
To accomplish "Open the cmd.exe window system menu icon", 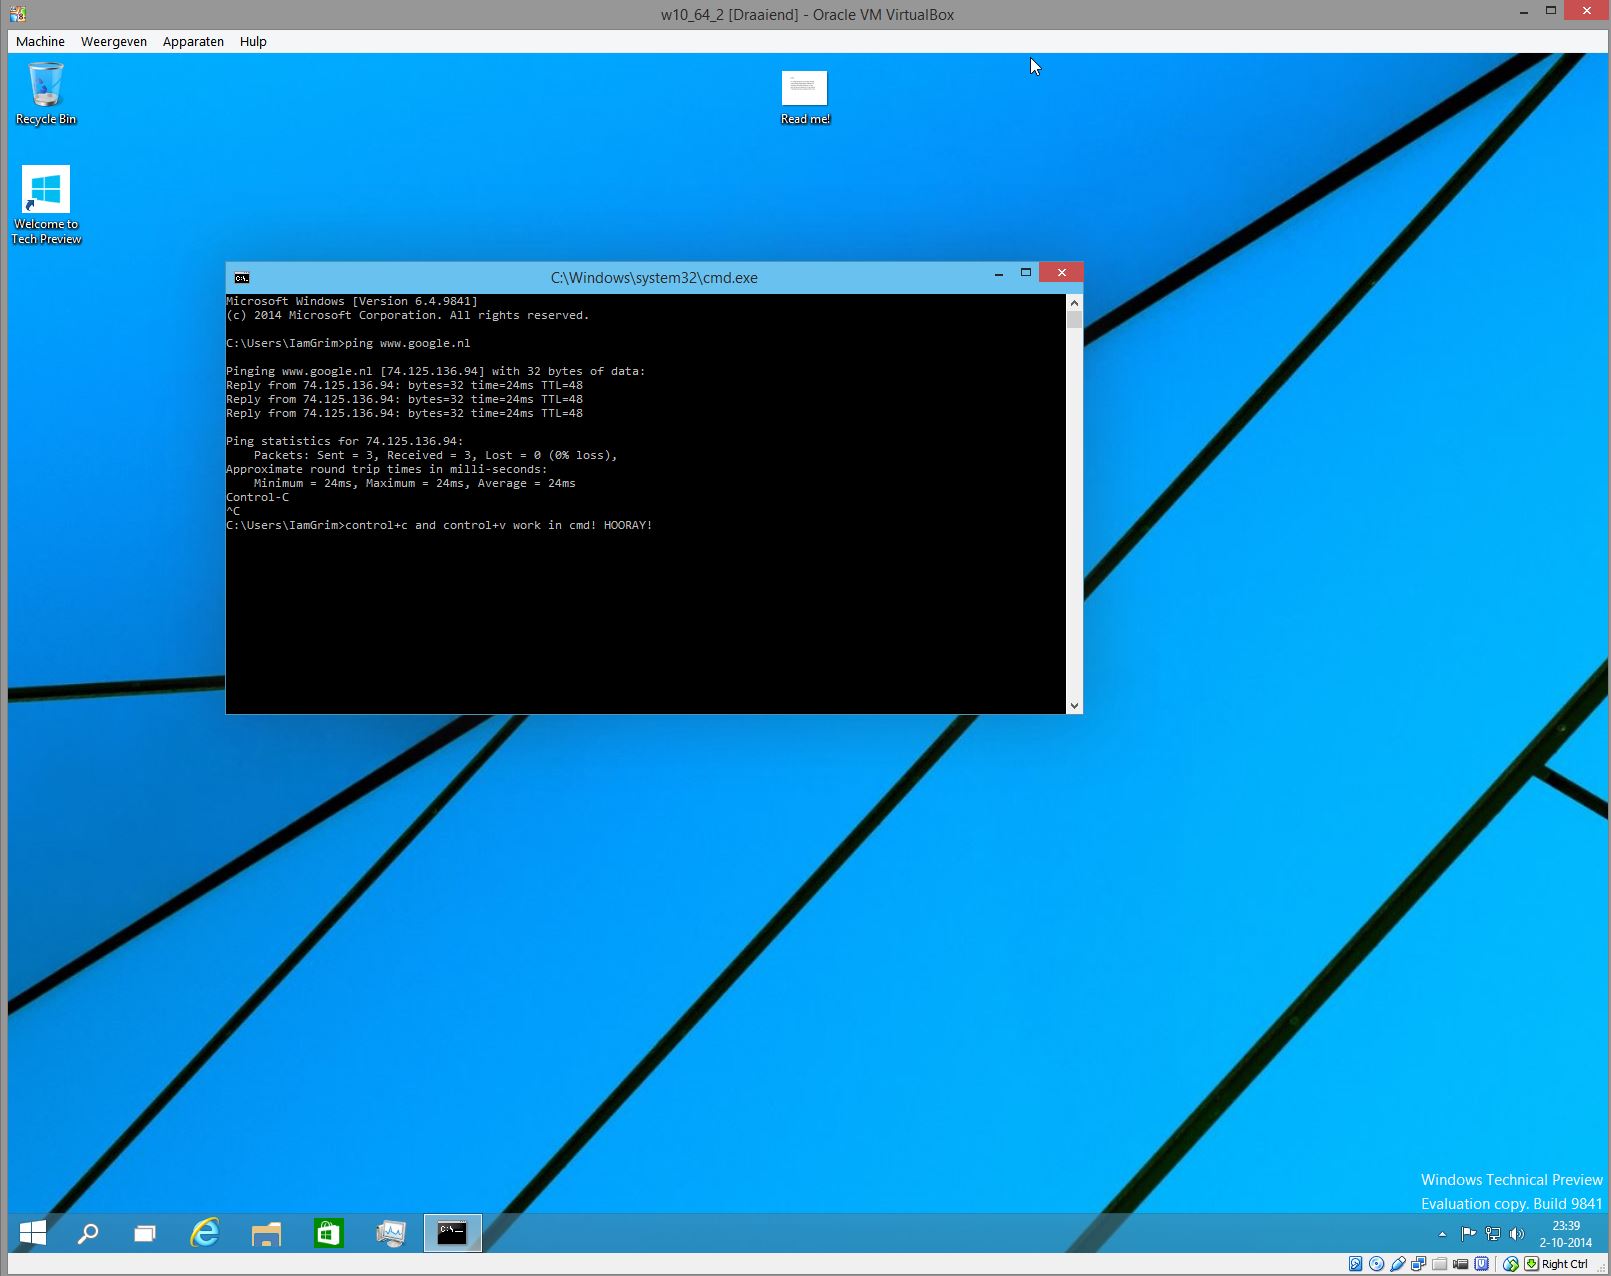I will click(x=242, y=278).
